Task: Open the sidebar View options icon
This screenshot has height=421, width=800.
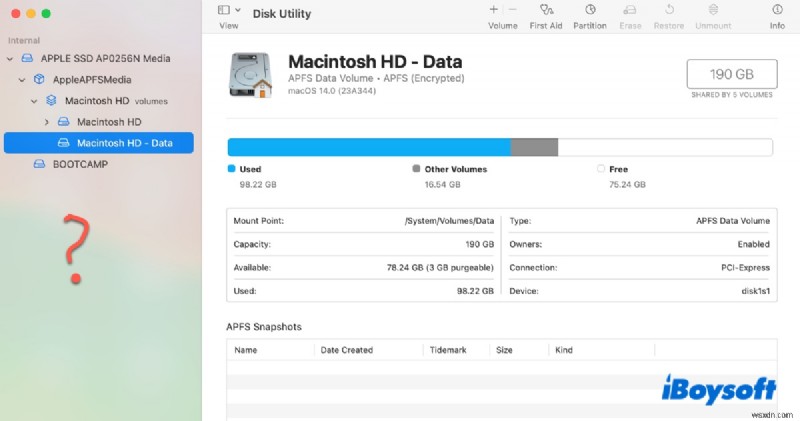Action: pyautogui.click(x=223, y=10)
